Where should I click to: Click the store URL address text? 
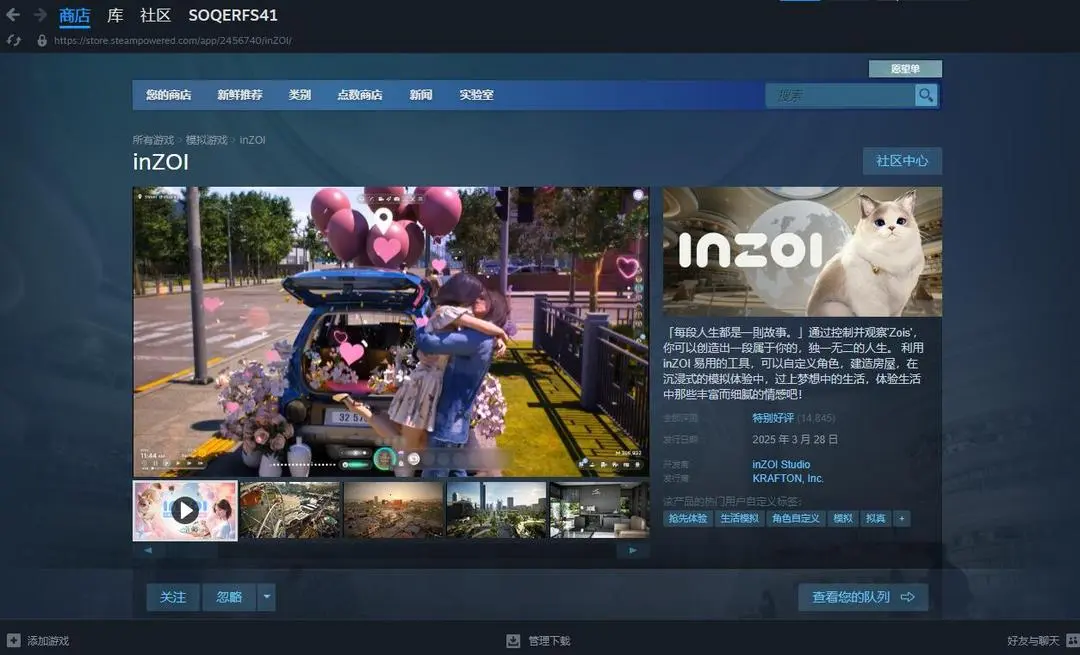(x=173, y=41)
